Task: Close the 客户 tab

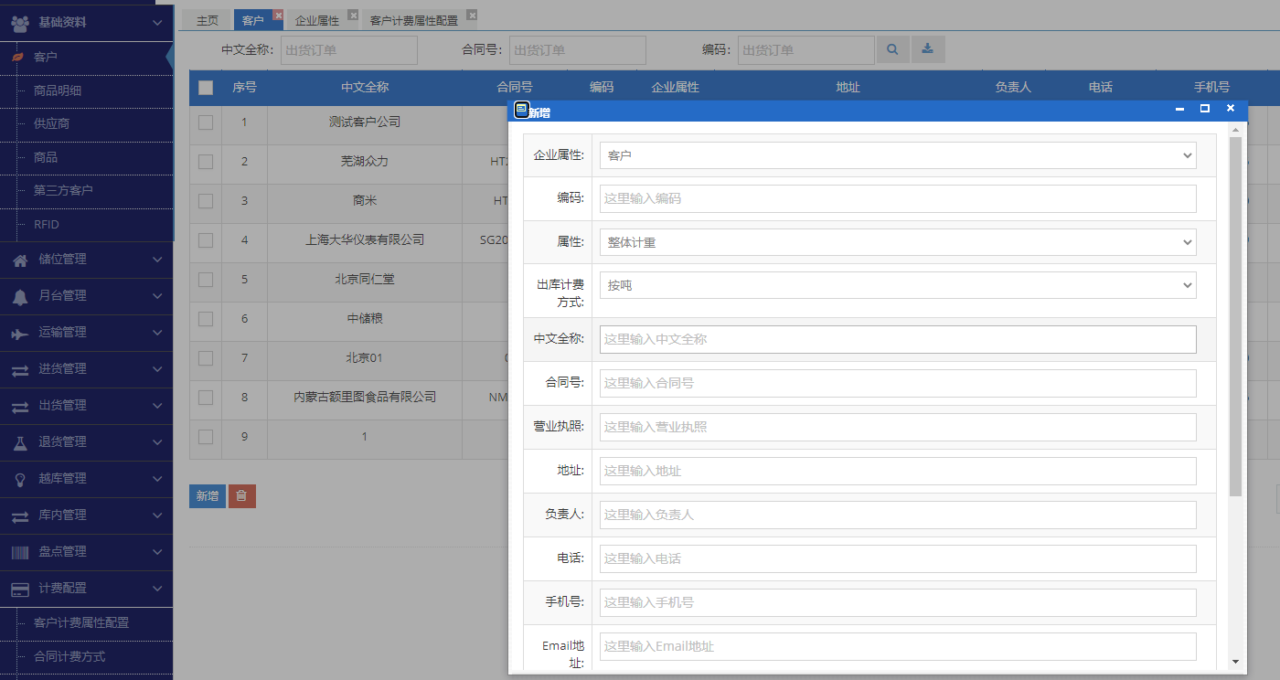Action: click(x=278, y=15)
